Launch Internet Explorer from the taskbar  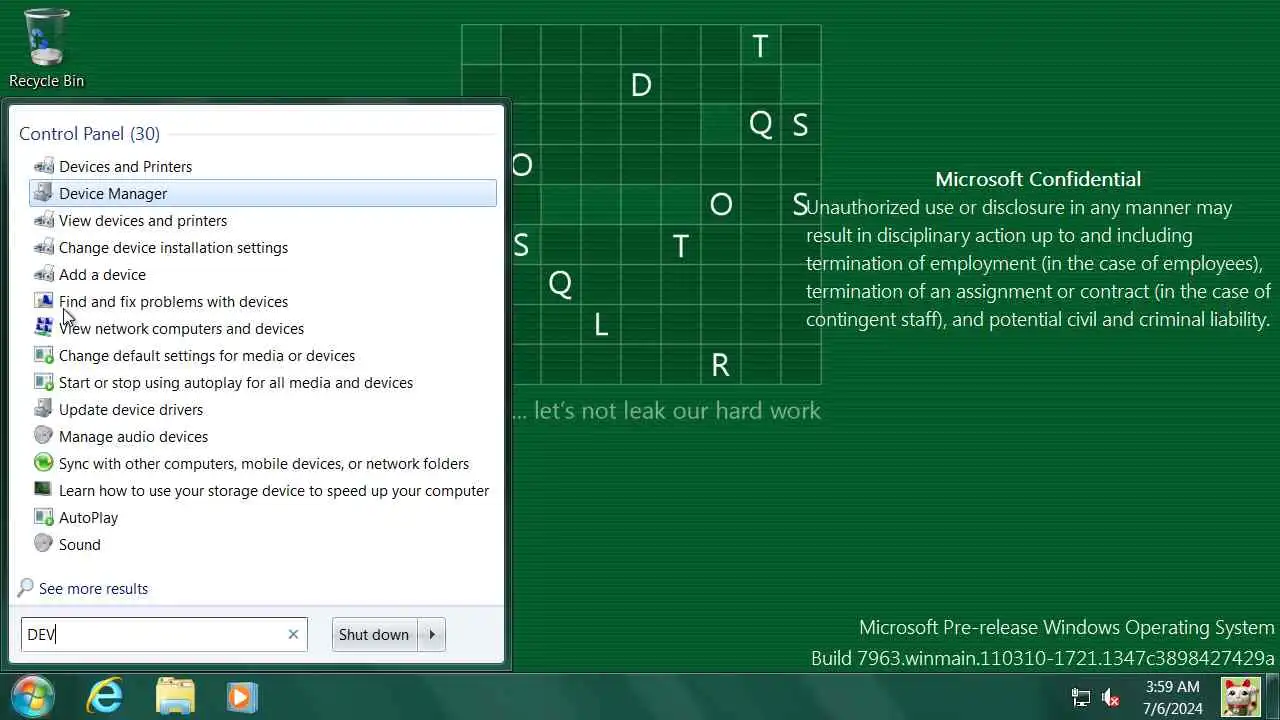[x=104, y=696]
